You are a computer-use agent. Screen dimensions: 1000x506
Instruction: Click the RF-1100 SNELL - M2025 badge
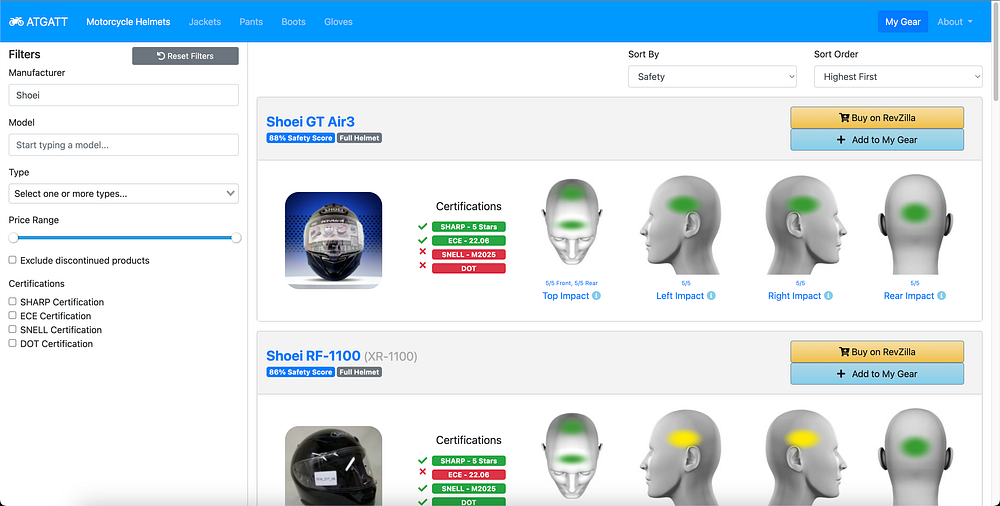tap(469, 489)
